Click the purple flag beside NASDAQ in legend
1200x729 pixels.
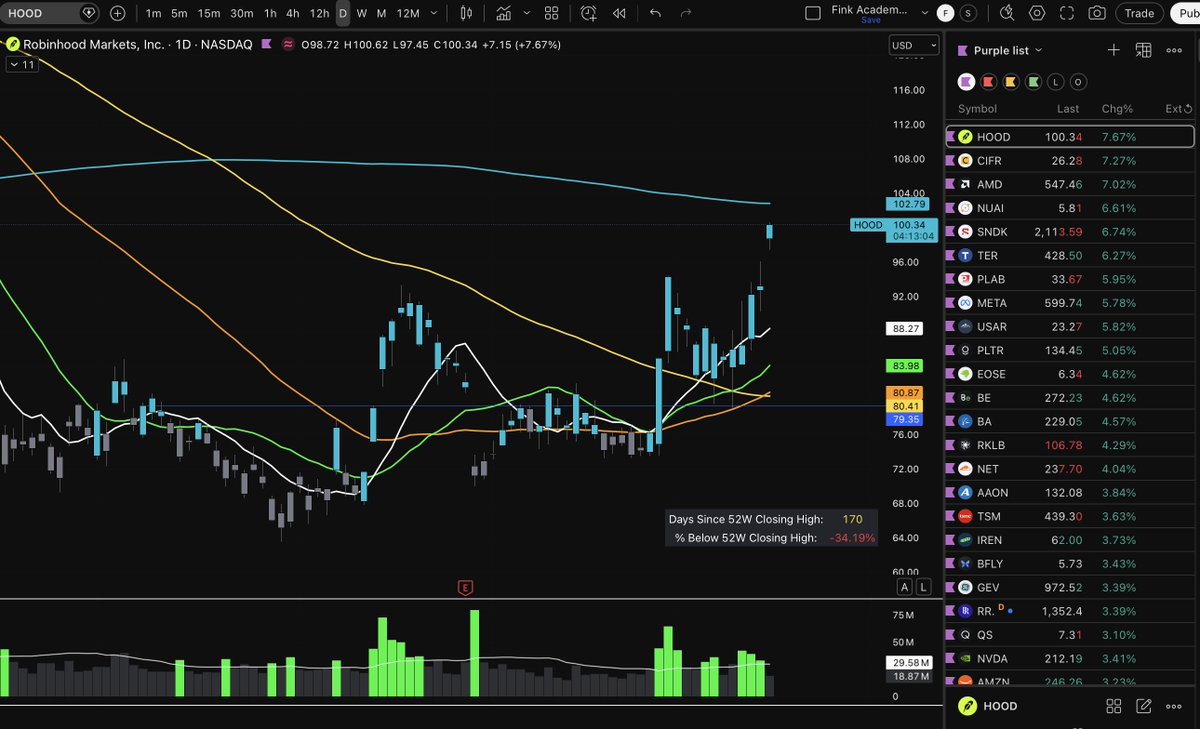pyautogui.click(x=266, y=45)
